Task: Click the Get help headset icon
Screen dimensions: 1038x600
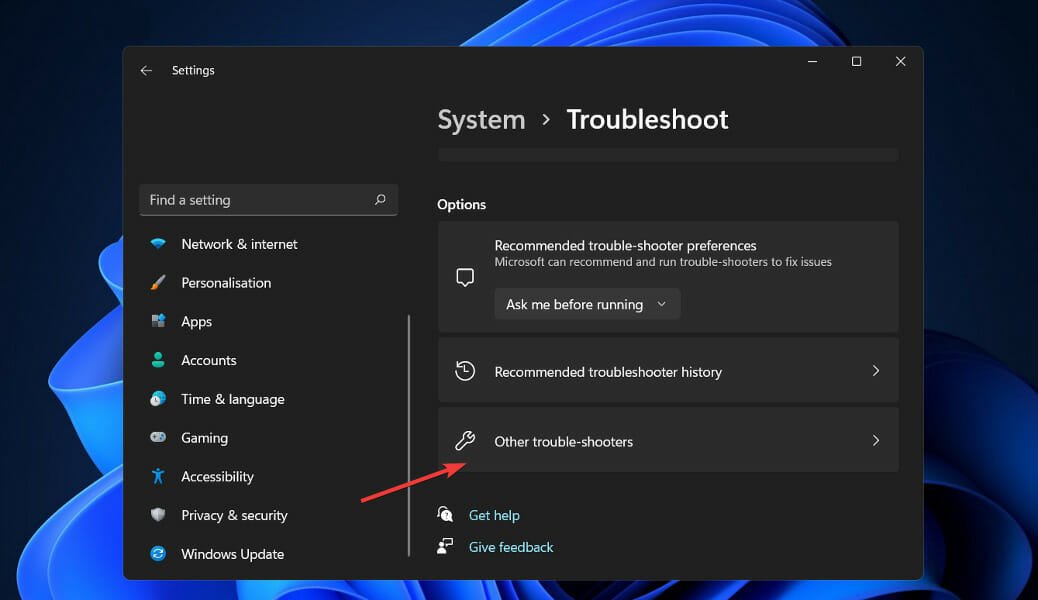Action: (445, 514)
